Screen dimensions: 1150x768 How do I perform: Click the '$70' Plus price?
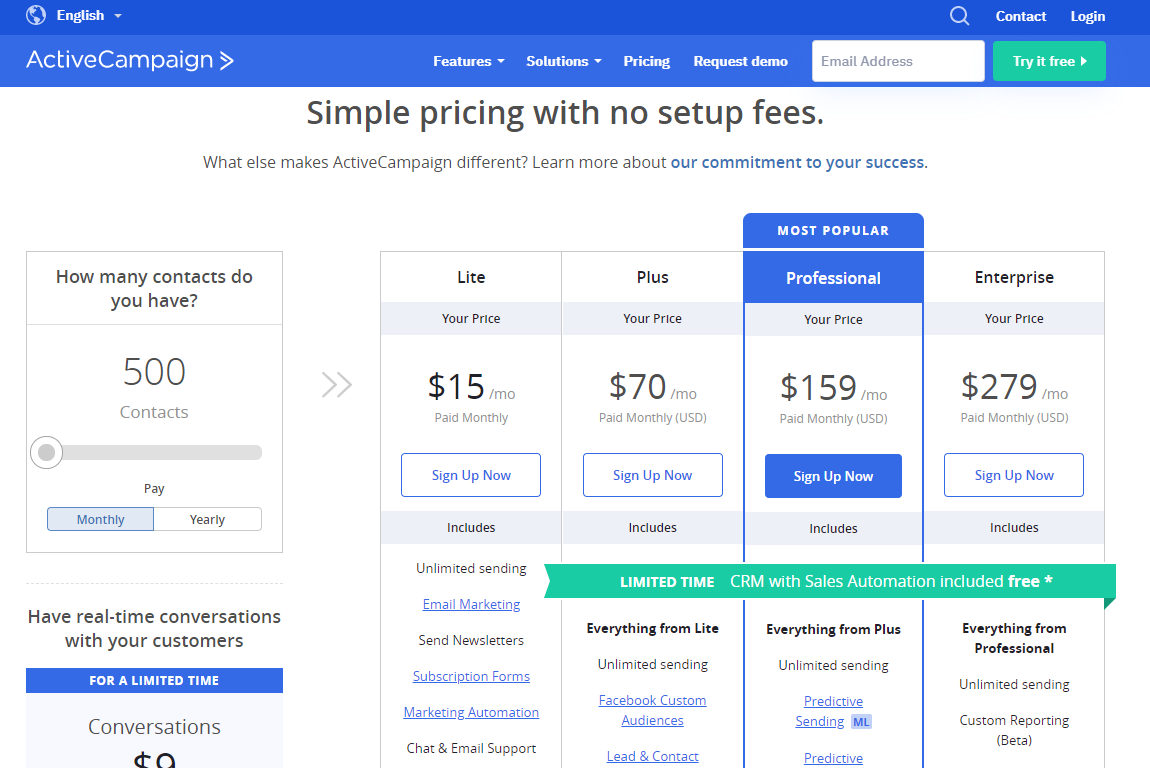pos(637,387)
